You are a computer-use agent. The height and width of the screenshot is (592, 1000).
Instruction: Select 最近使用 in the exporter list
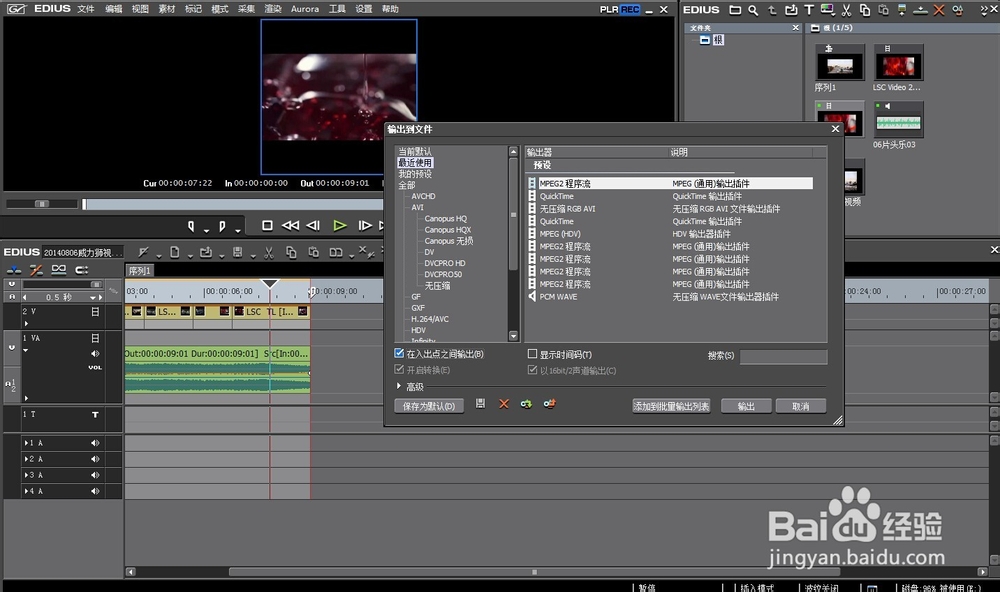tap(415, 163)
